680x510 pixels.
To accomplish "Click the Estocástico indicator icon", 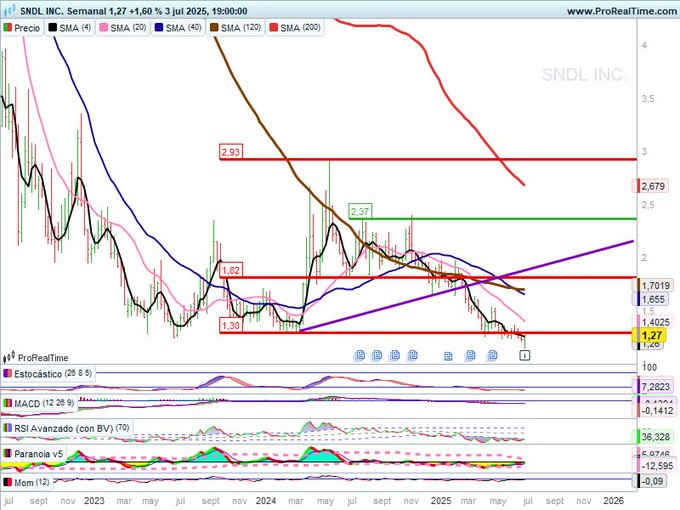I will pyautogui.click(x=7, y=373).
